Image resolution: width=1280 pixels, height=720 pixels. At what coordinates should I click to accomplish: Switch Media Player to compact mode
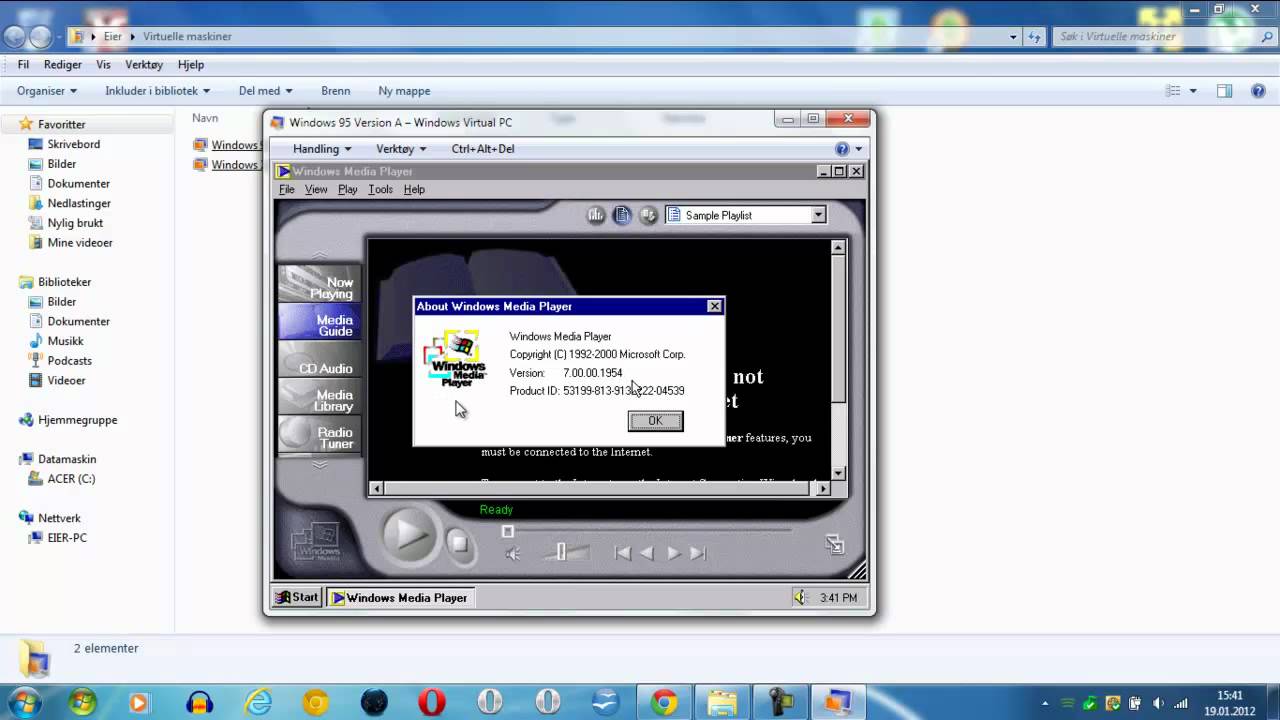(834, 544)
